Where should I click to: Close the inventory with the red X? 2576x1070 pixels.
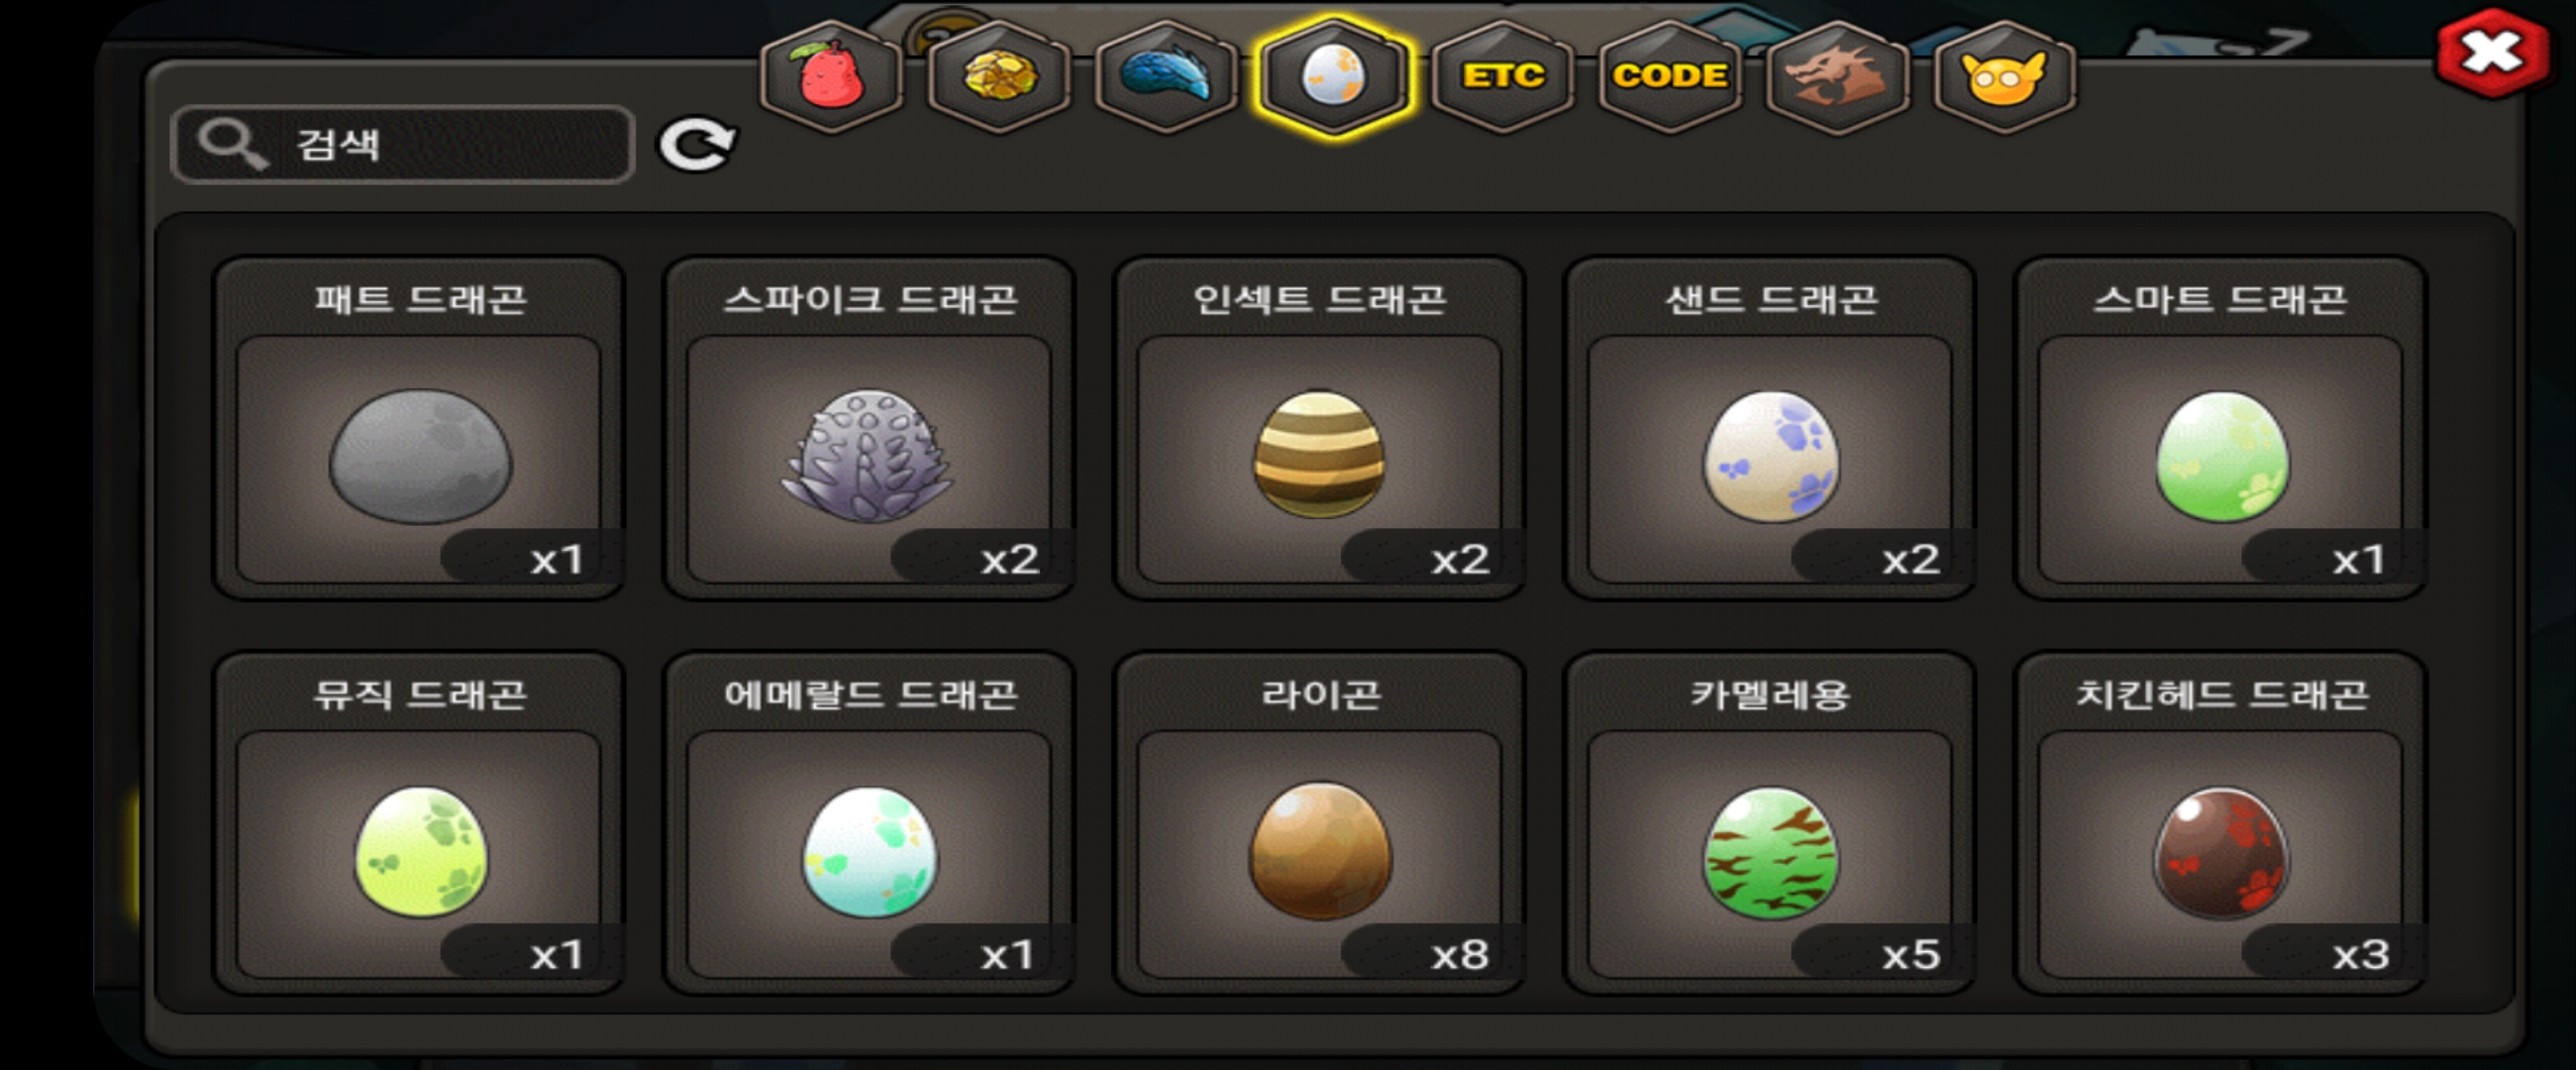coord(2491,53)
